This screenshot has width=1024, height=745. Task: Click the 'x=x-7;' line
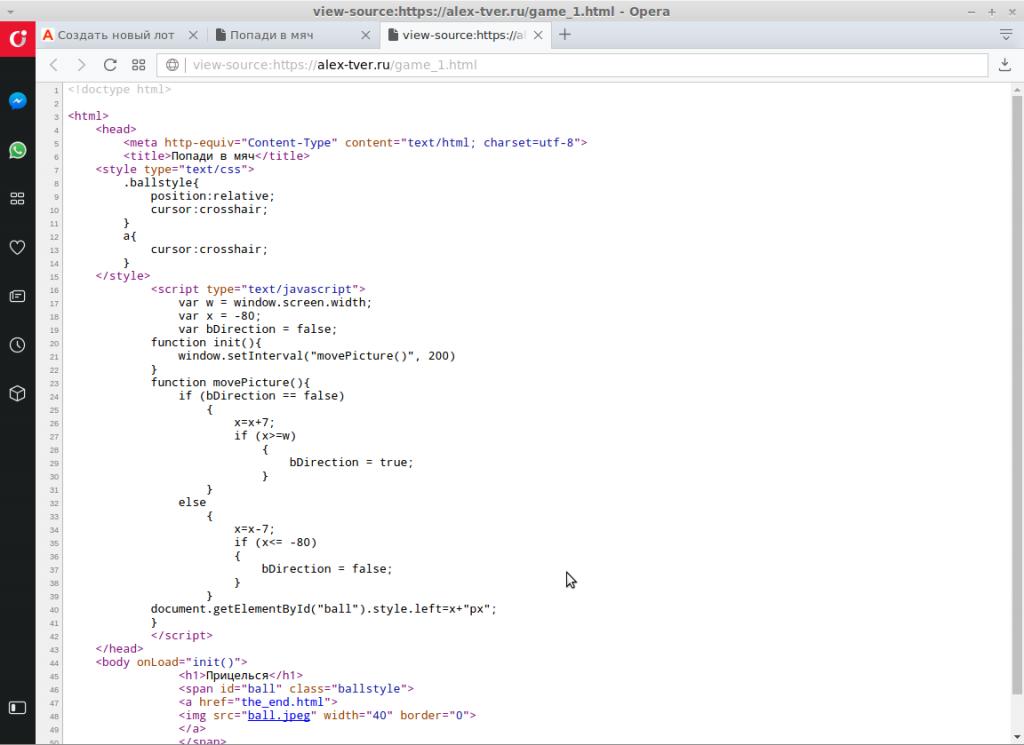click(254, 529)
